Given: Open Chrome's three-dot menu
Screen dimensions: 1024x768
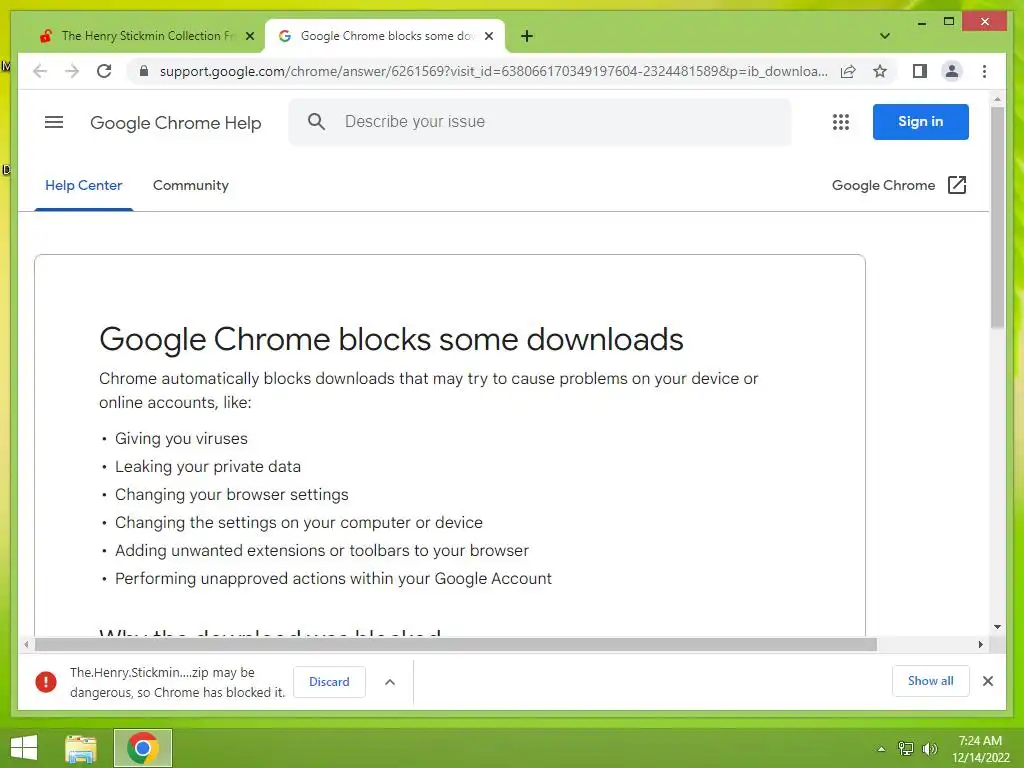Looking at the screenshot, I should pyautogui.click(x=984, y=71).
